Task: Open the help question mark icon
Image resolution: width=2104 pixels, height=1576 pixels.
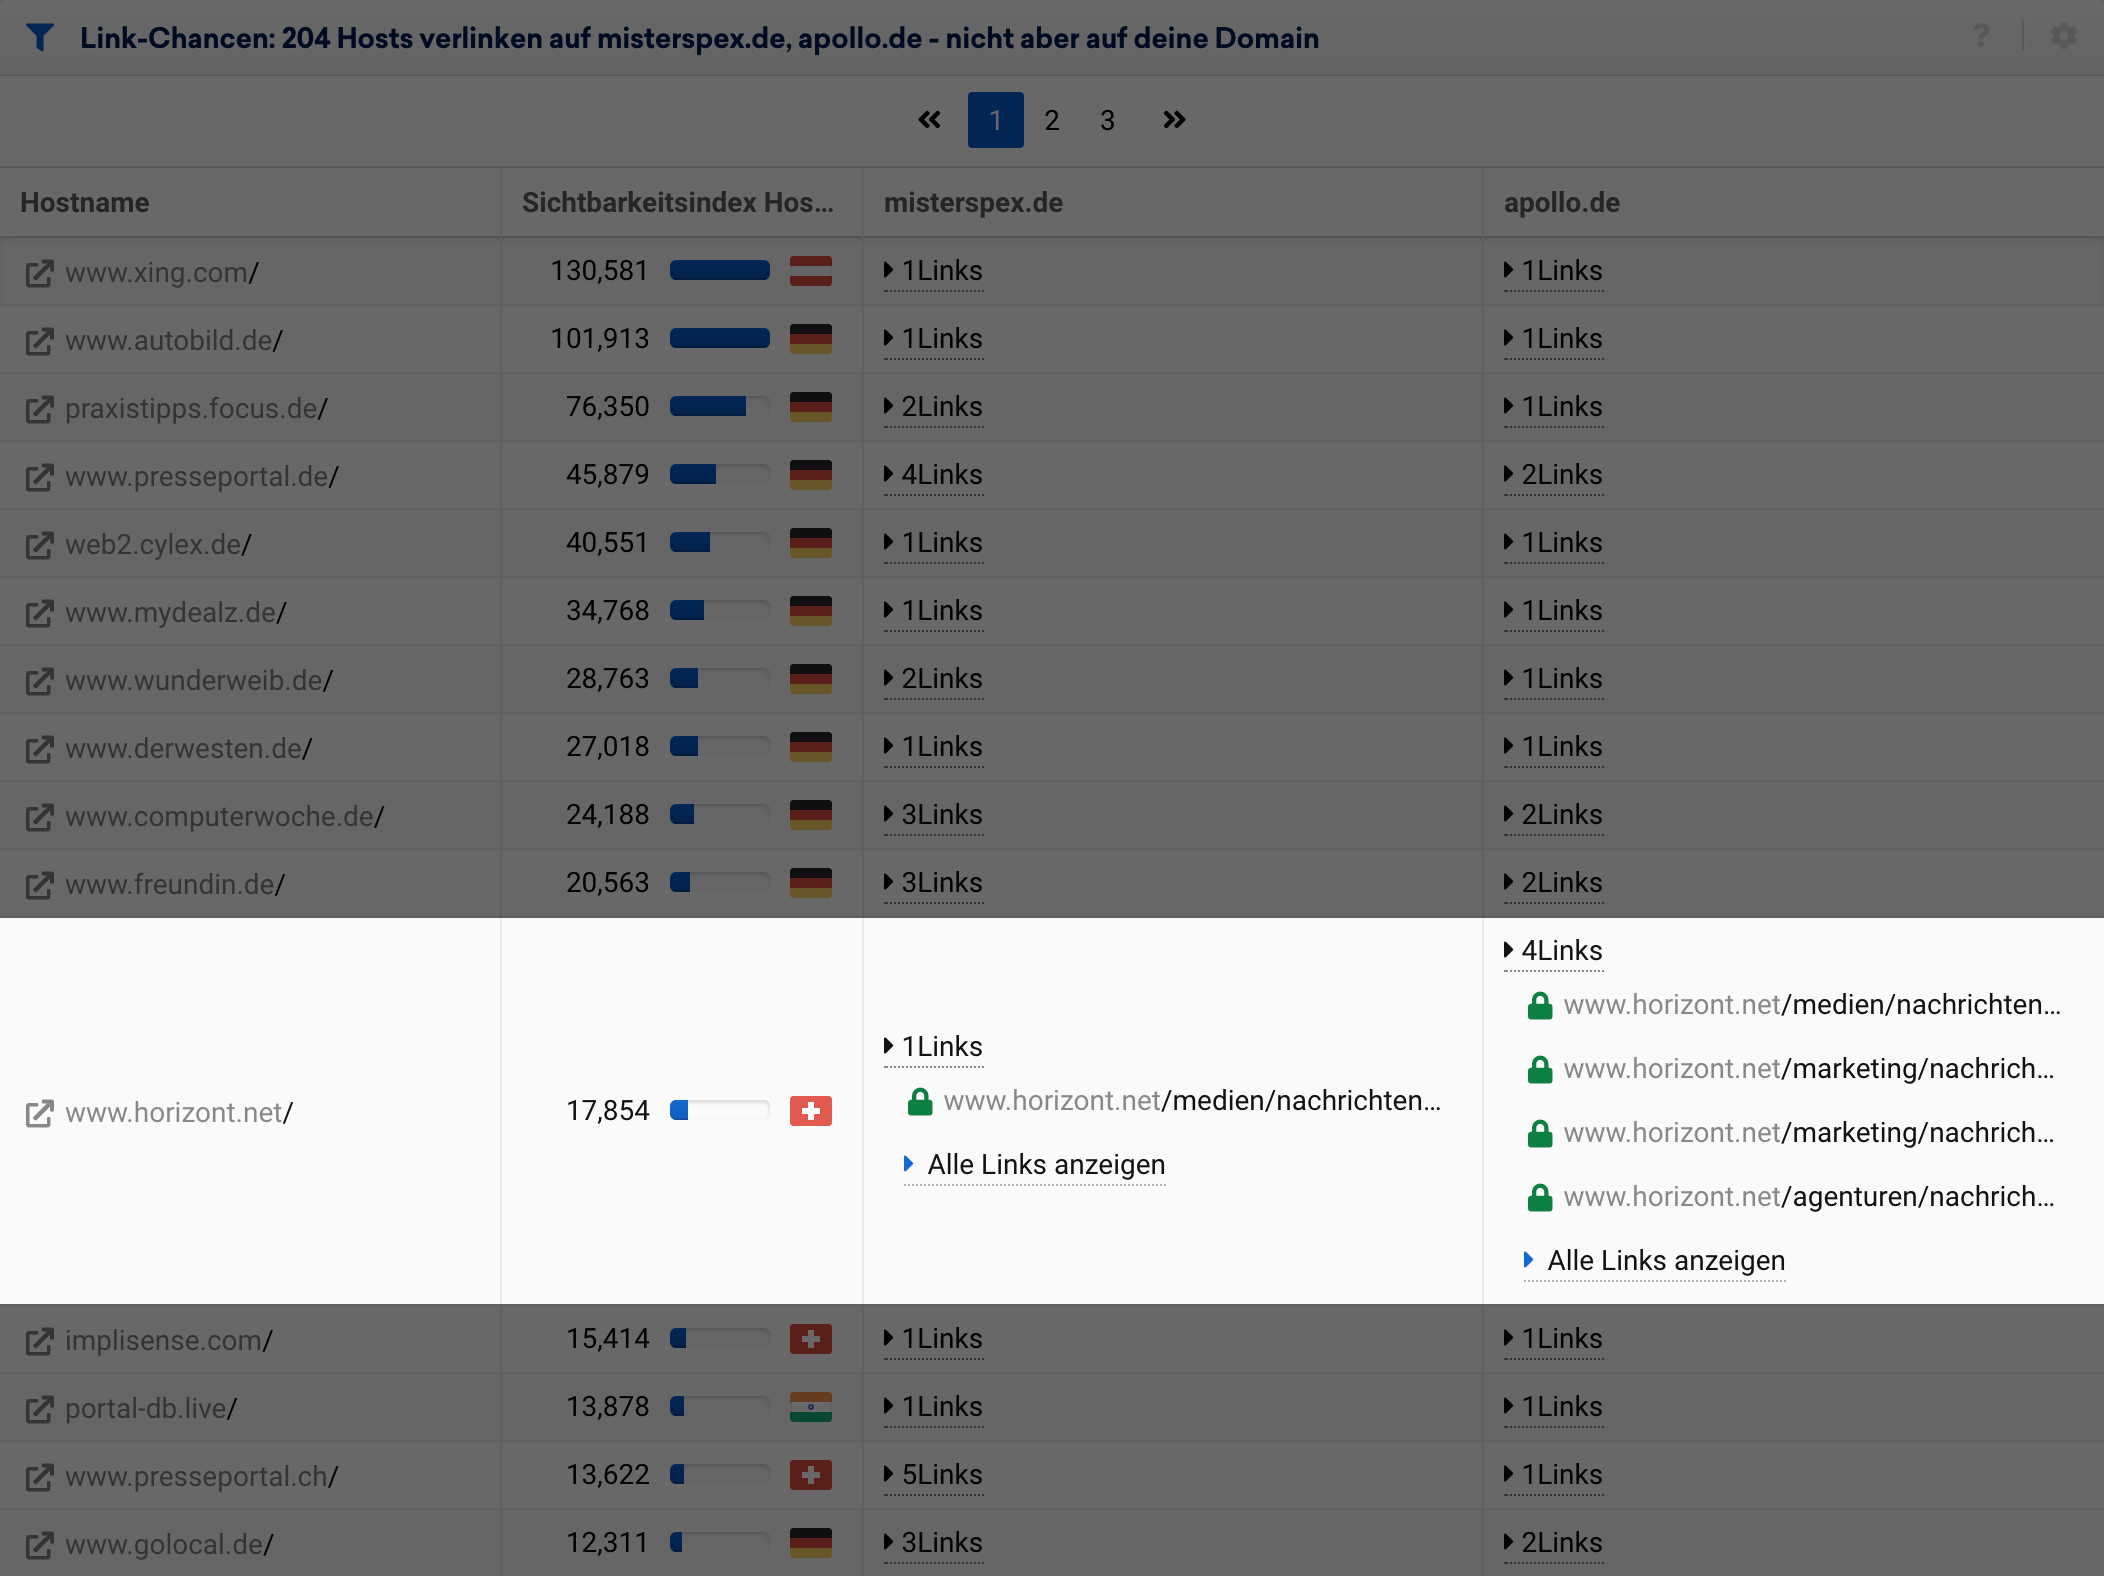Action: coord(1981,37)
